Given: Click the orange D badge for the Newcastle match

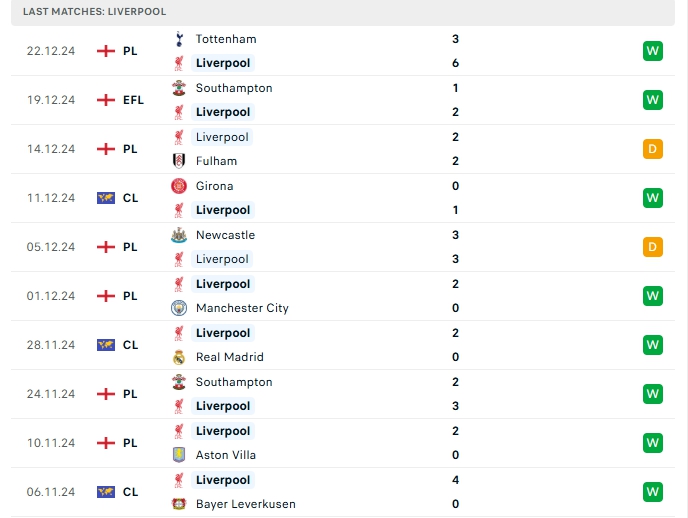Looking at the screenshot, I should click(x=653, y=247).
